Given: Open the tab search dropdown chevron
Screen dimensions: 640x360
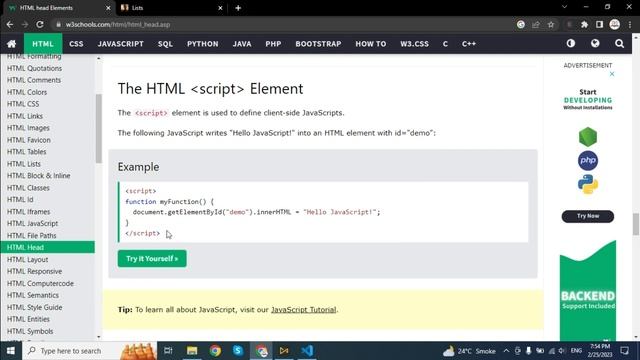Looking at the screenshot, I should [564, 7].
